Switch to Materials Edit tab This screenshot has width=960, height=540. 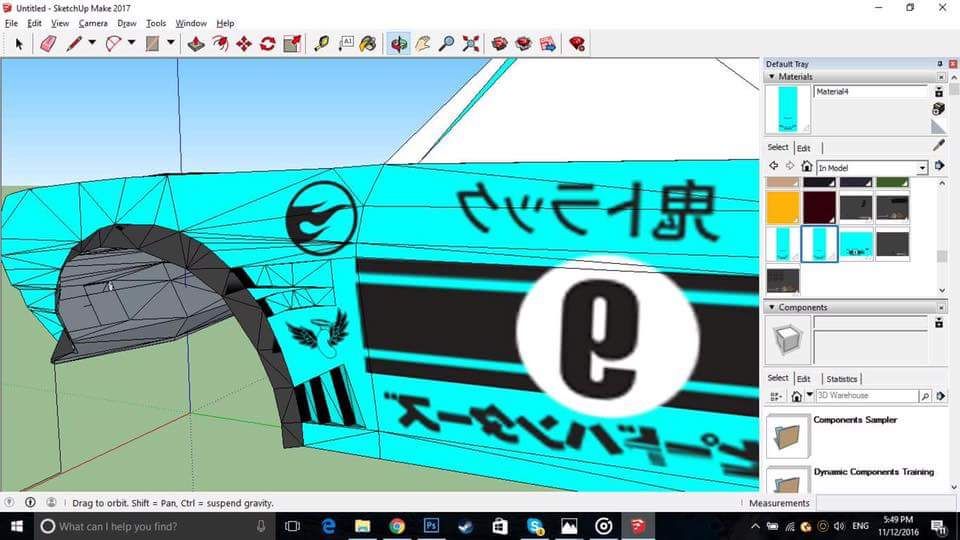(804, 148)
